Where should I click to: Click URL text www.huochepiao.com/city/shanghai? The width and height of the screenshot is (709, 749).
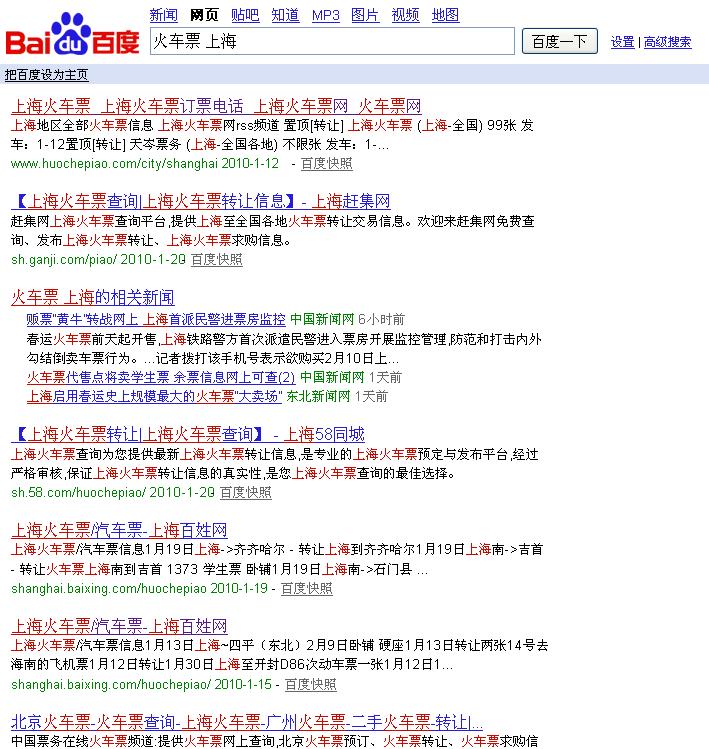click(114, 164)
